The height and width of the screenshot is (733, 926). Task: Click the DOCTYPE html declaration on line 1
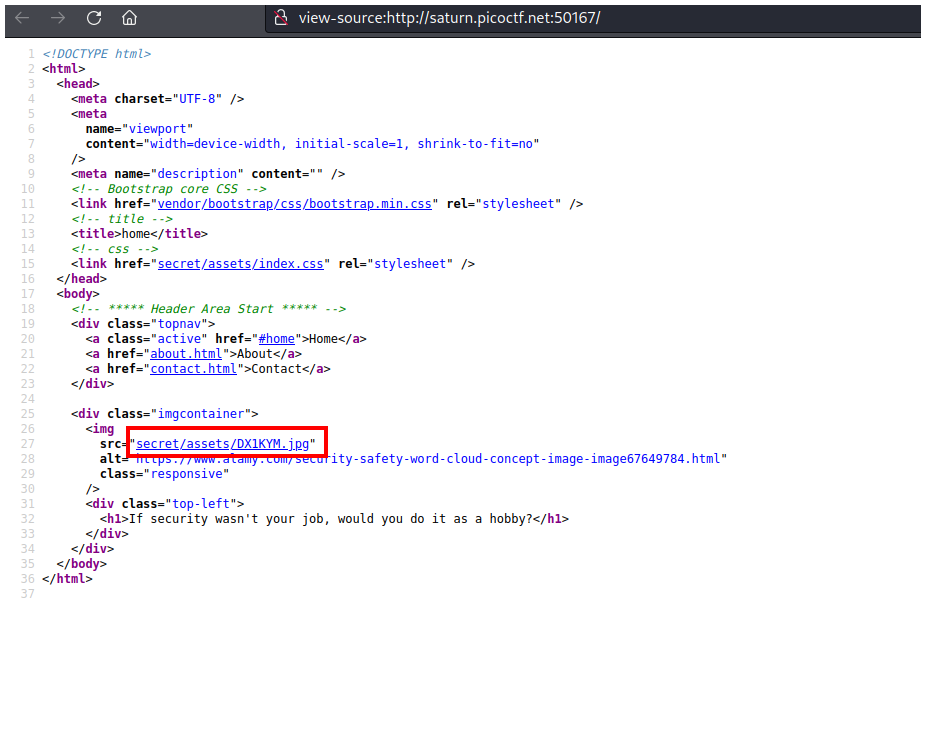click(97, 54)
